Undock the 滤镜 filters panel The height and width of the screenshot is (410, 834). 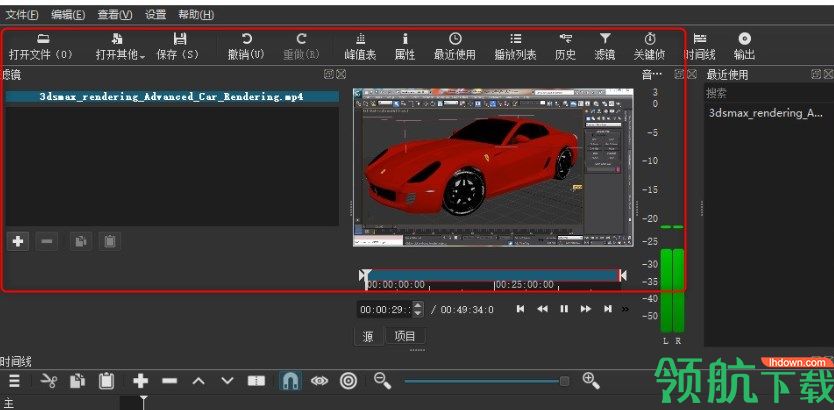click(329, 74)
